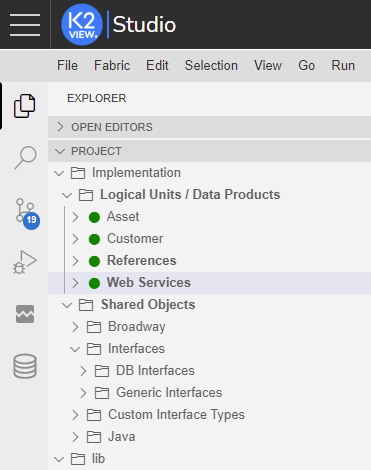Open Source Control with 19 changes
The height and width of the screenshot is (470, 371).
[27, 213]
